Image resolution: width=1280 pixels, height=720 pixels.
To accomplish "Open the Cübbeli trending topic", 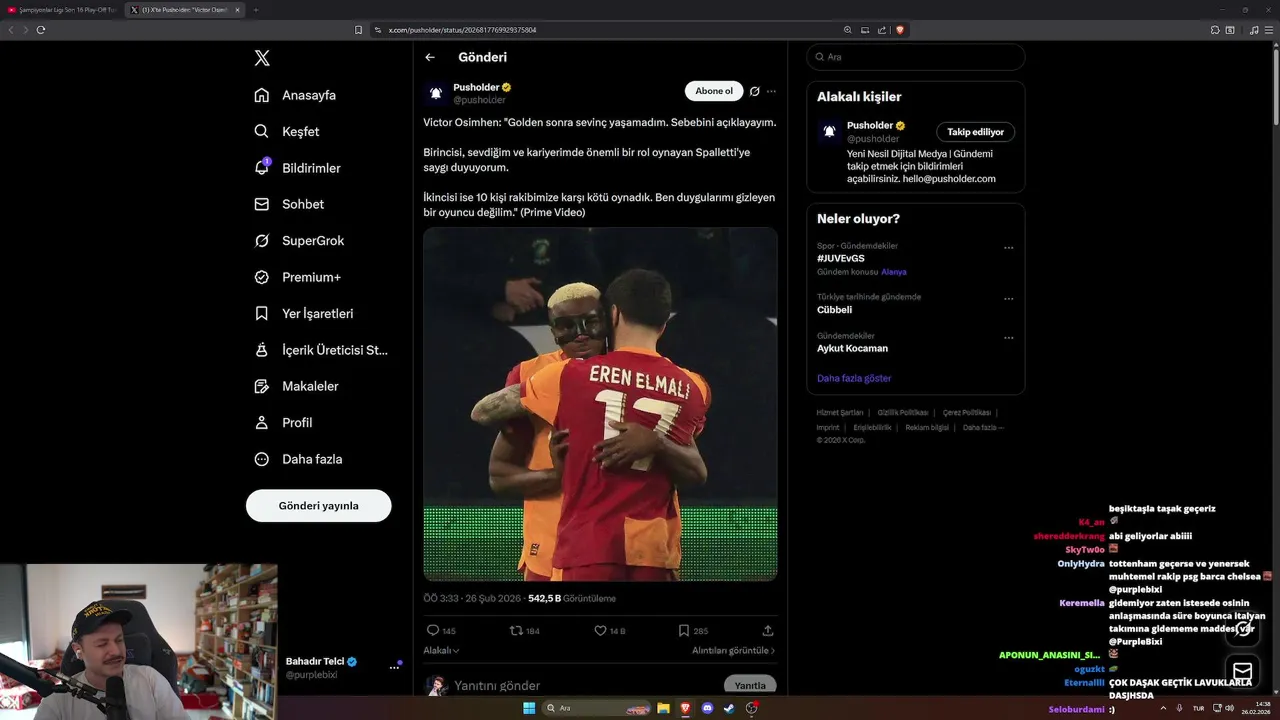I will (x=834, y=310).
